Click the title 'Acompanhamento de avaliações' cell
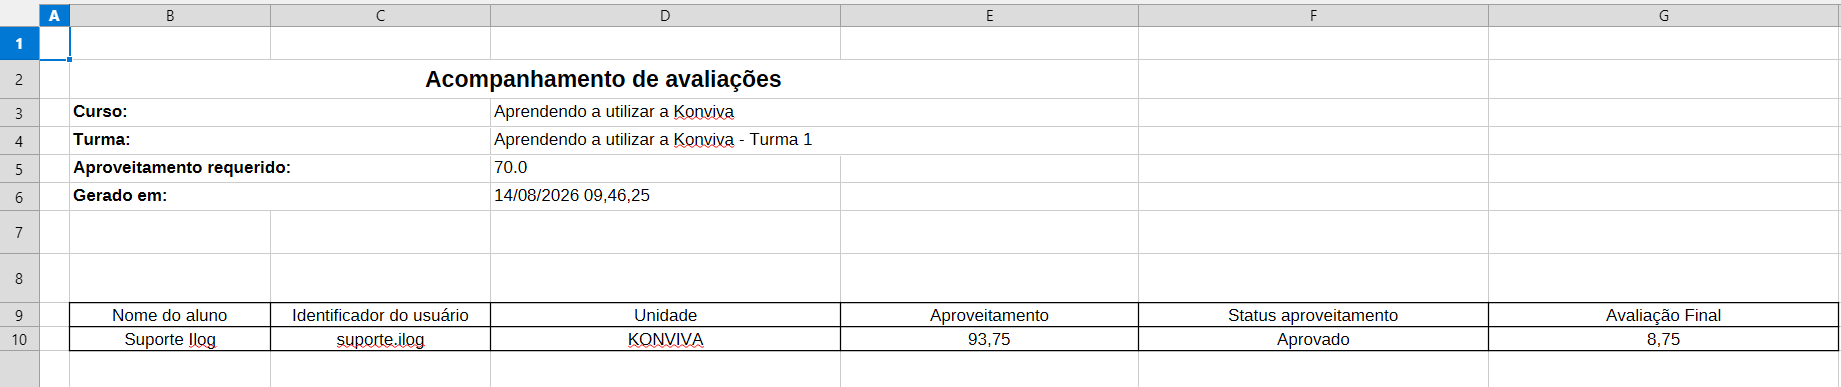1841x387 pixels. point(603,79)
